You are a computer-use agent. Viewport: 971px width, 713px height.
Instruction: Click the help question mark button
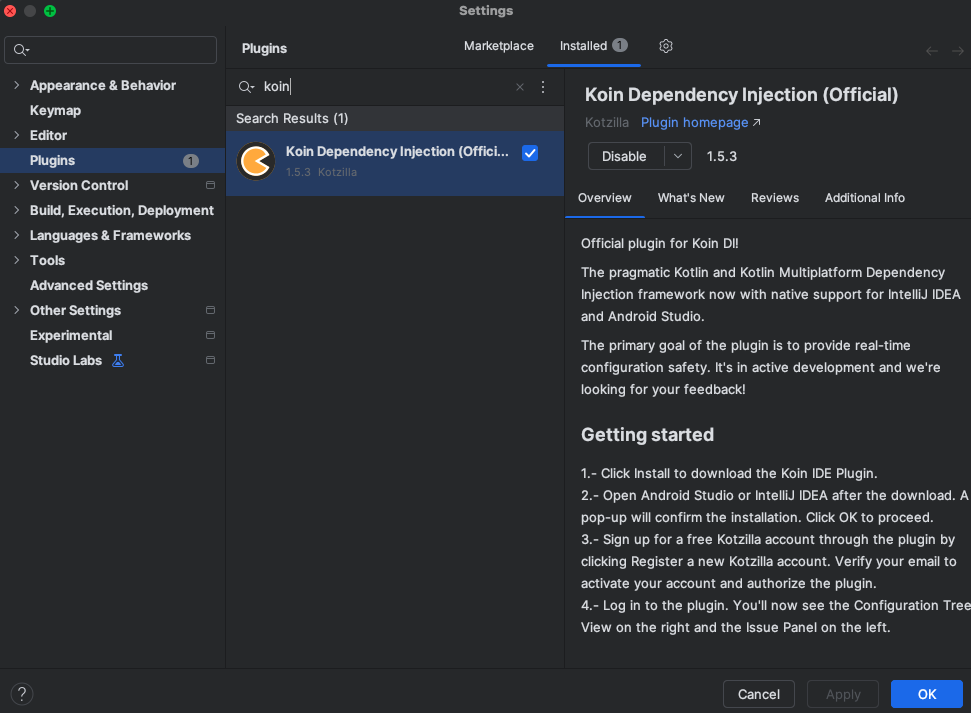click(22, 694)
